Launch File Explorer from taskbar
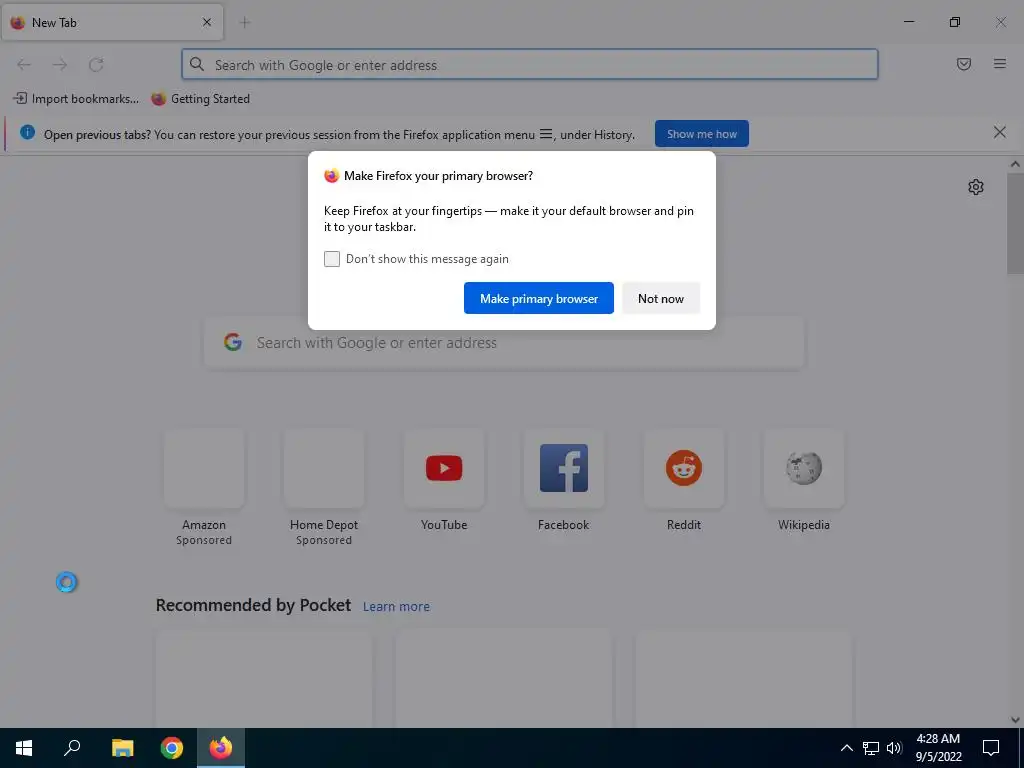 pos(122,748)
